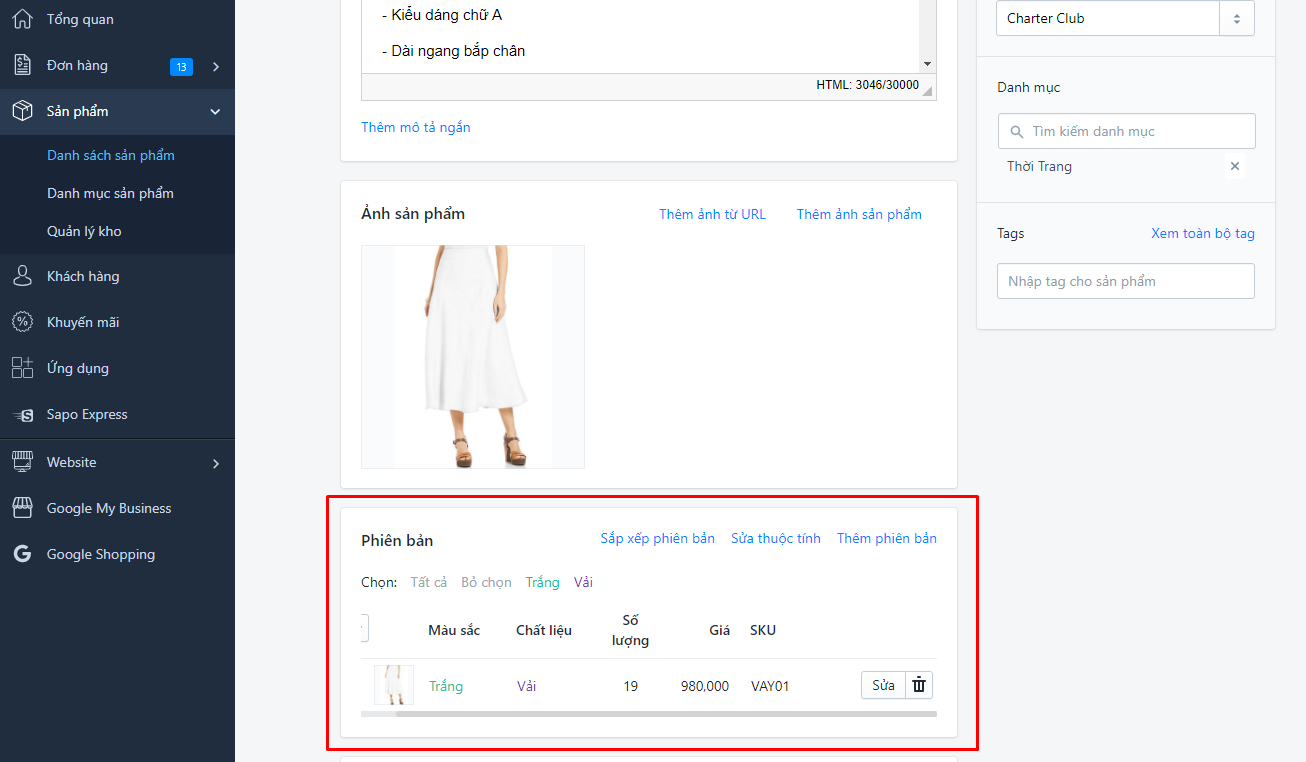Open the Khuyến mãi menu

point(83,322)
